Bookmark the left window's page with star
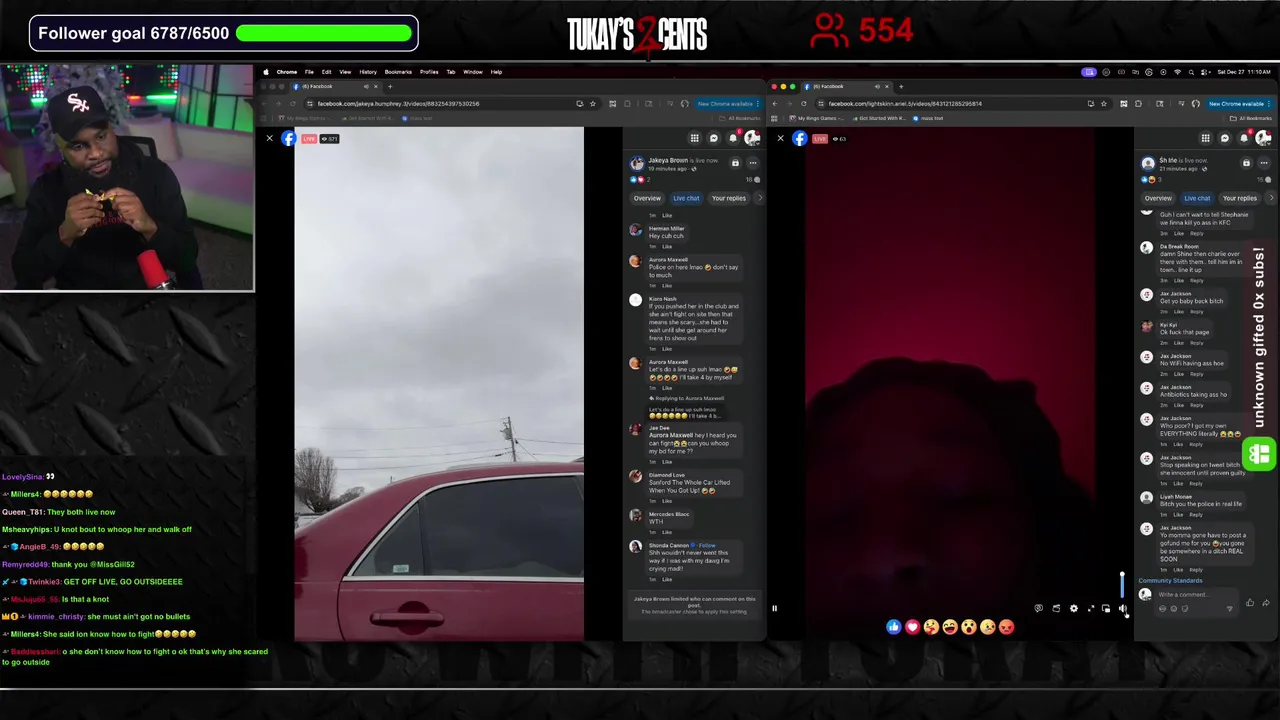This screenshot has height=720, width=1280. click(x=592, y=104)
